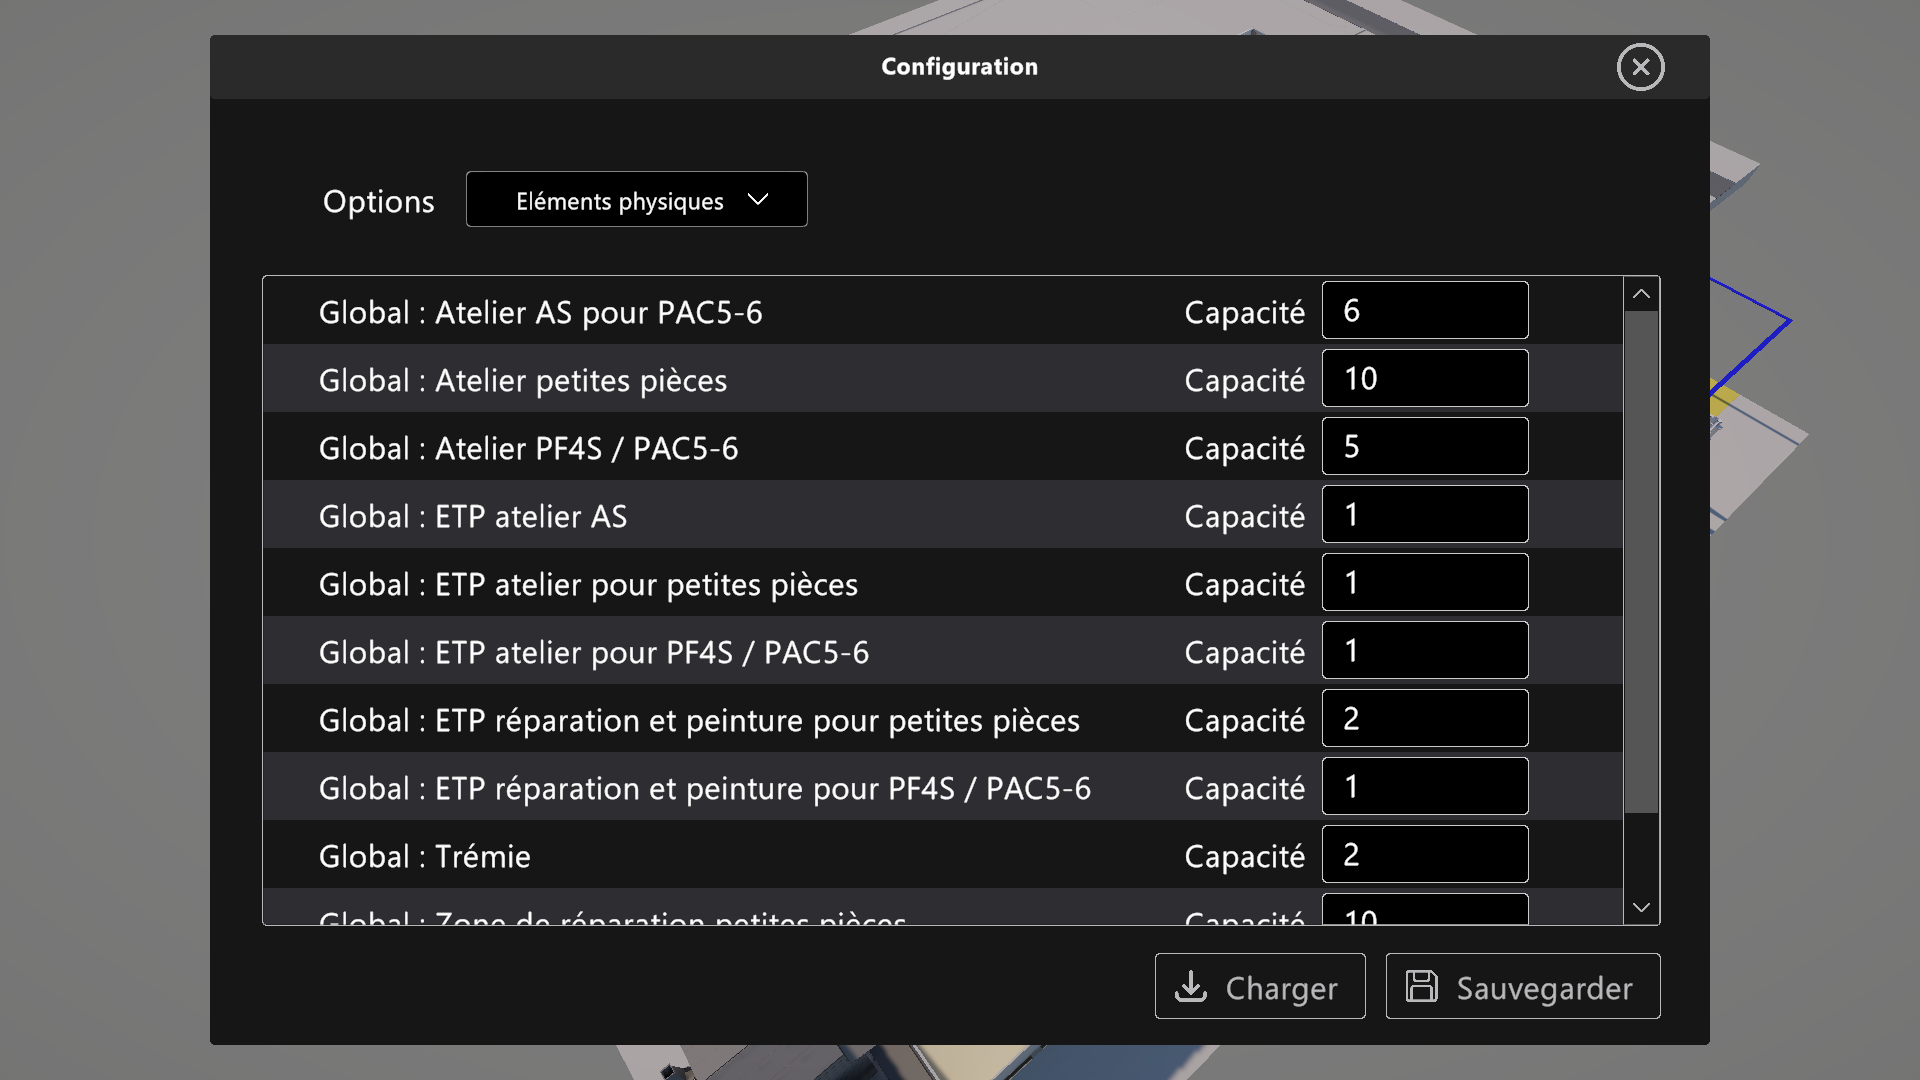
Task: Click the Sauvegarder floppy disk icon
Action: pyautogui.click(x=1421, y=987)
